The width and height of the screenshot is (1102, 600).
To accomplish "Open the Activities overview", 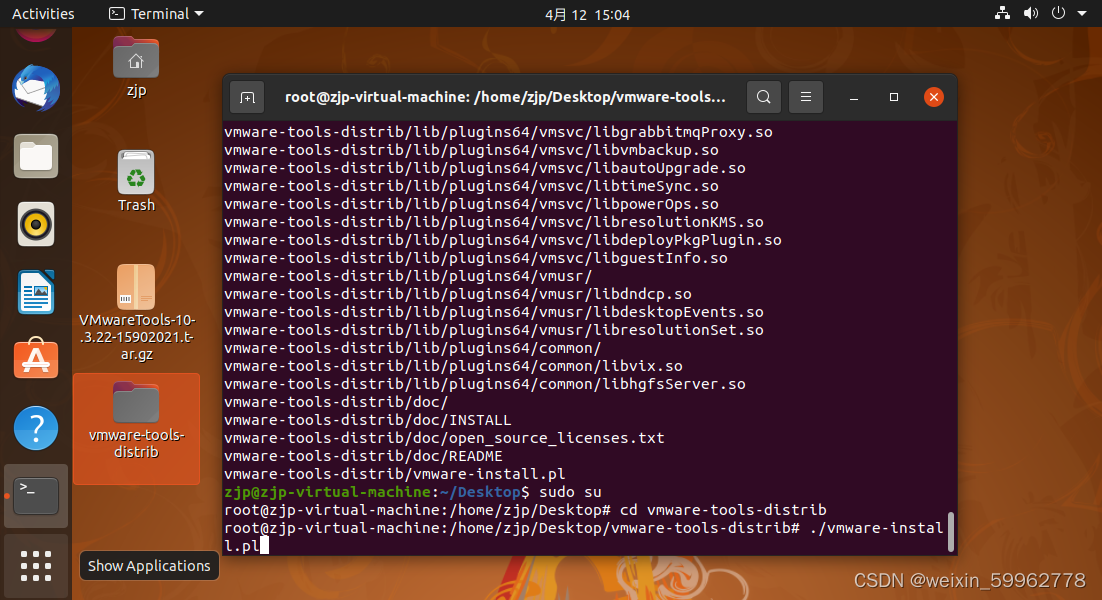I will [x=43, y=13].
